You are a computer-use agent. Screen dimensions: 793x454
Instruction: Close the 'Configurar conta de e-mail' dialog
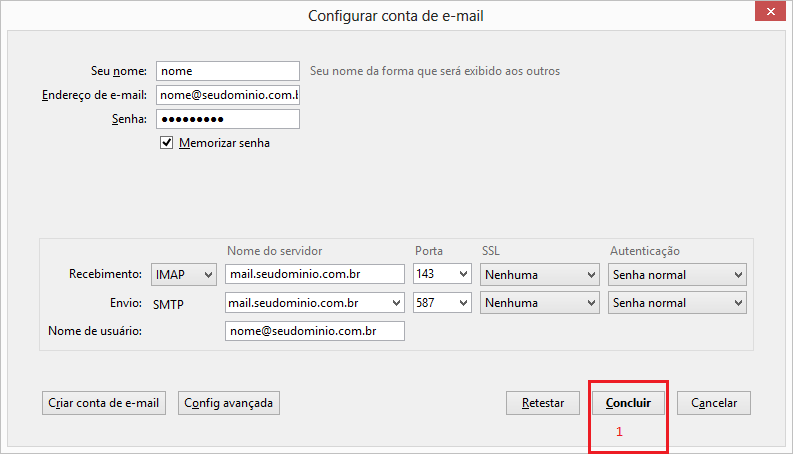pos(769,14)
